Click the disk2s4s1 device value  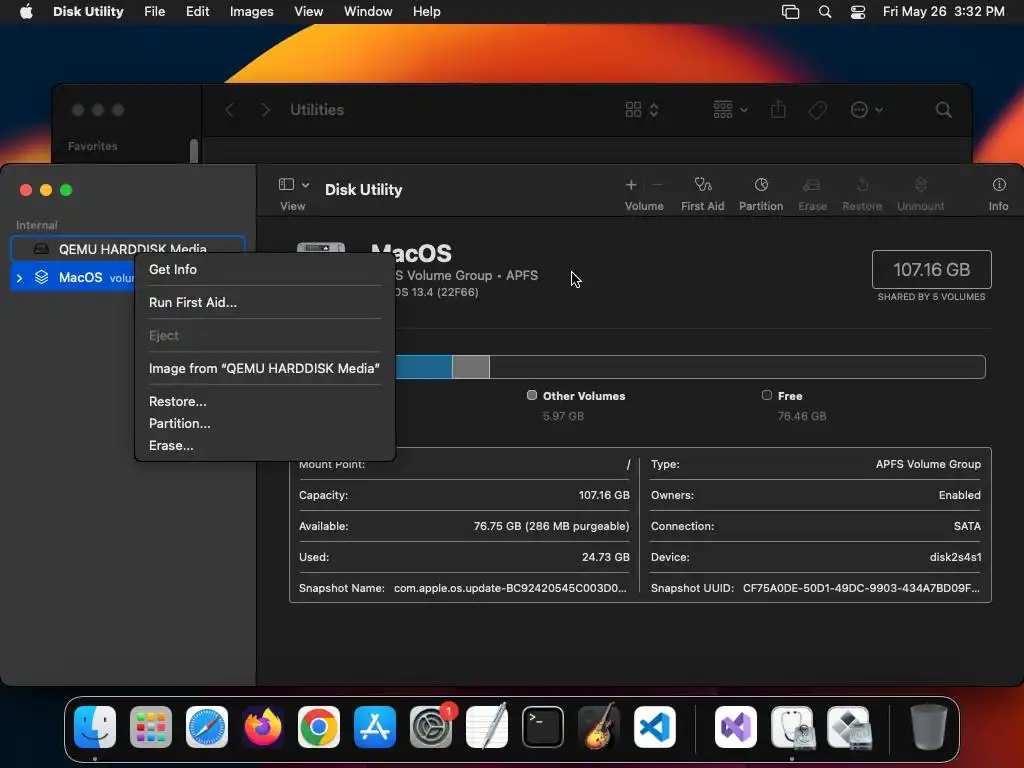(955, 557)
